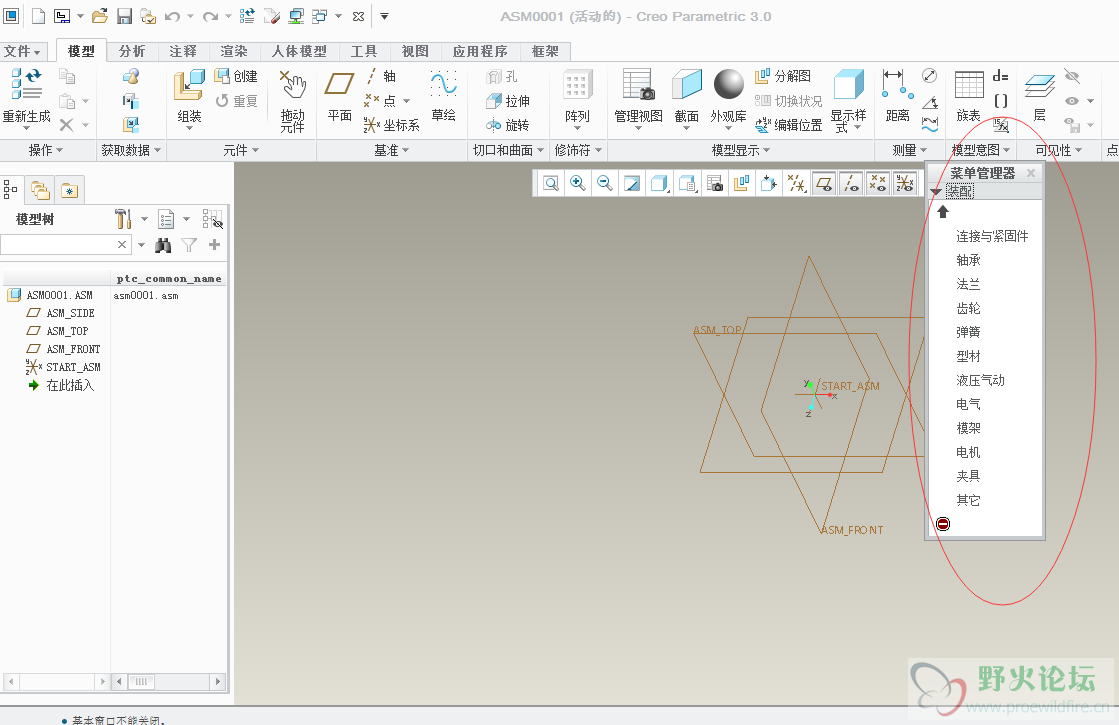The width and height of the screenshot is (1119, 725).
Task: Click the Regenerate (重新生成) icon
Action: 26,84
